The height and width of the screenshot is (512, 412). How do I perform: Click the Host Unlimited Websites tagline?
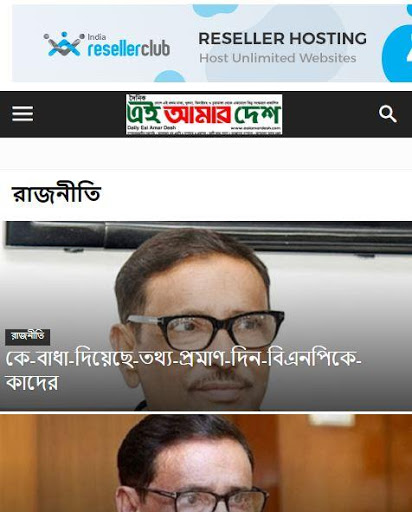click(x=278, y=58)
